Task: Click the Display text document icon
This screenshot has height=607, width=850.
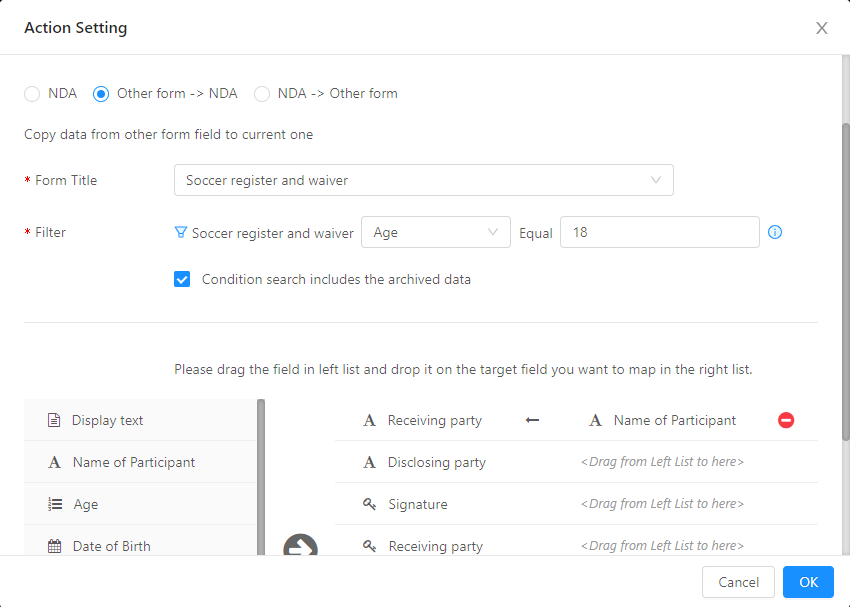Action: 54,420
